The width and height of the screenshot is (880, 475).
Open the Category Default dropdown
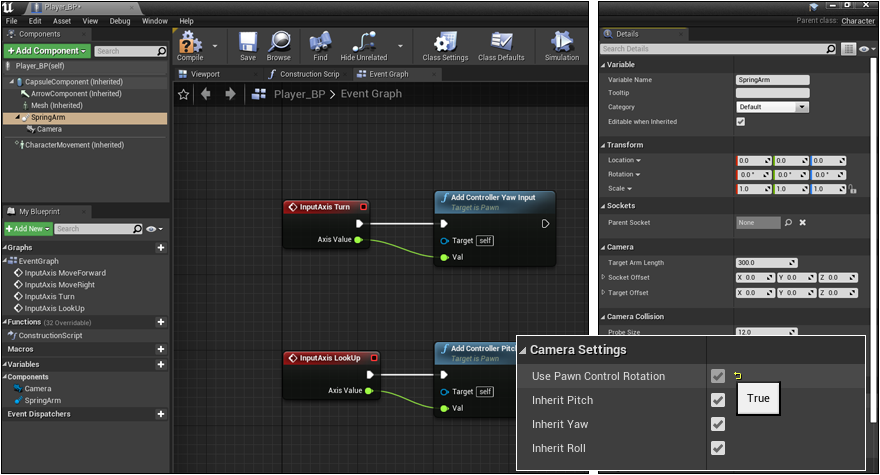click(x=772, y=107)
